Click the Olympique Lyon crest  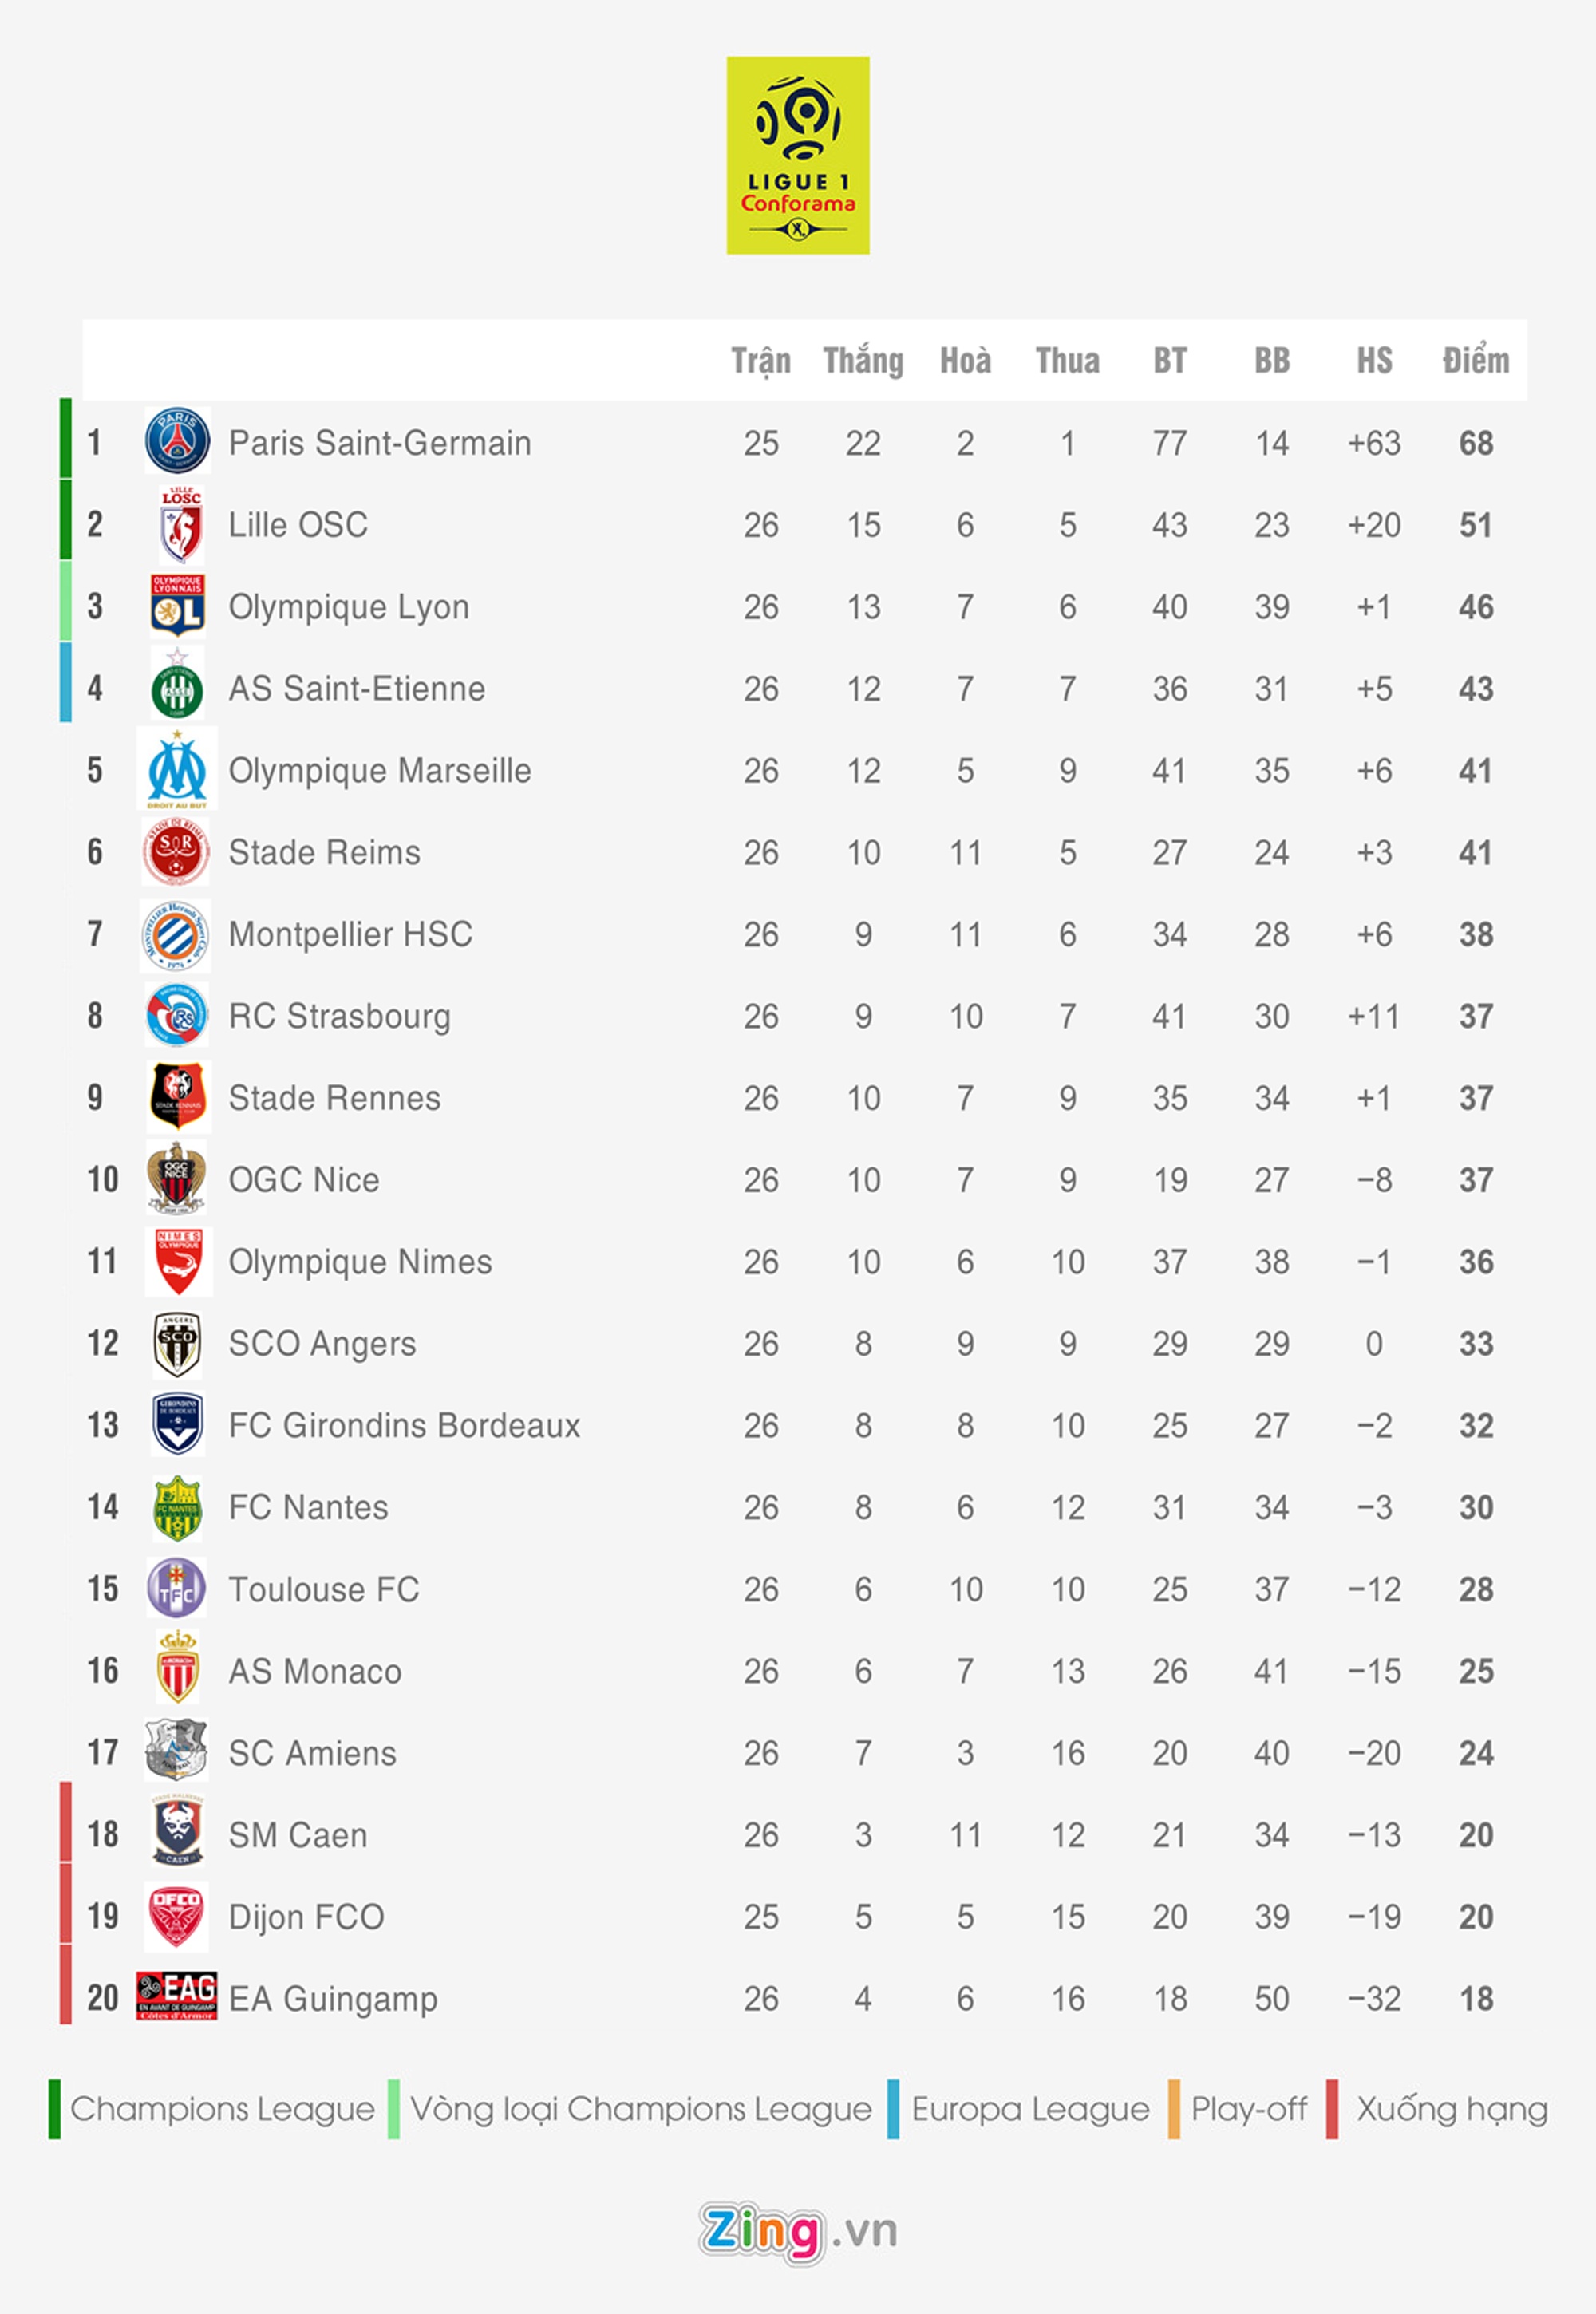pos(177,605)
